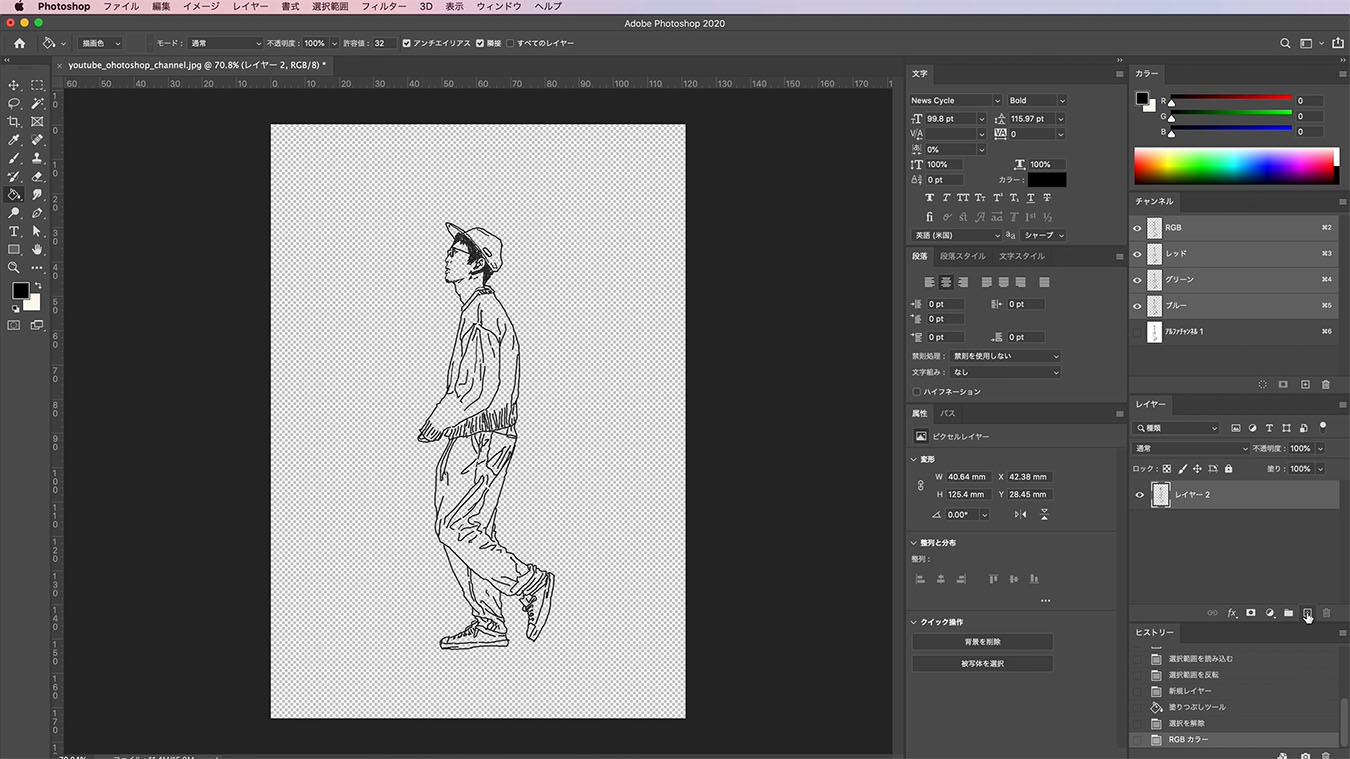The height and width of the screenshot is (759, 1350).
Task: Create new group folder in Layers panel
Action: click(1288, 613)
